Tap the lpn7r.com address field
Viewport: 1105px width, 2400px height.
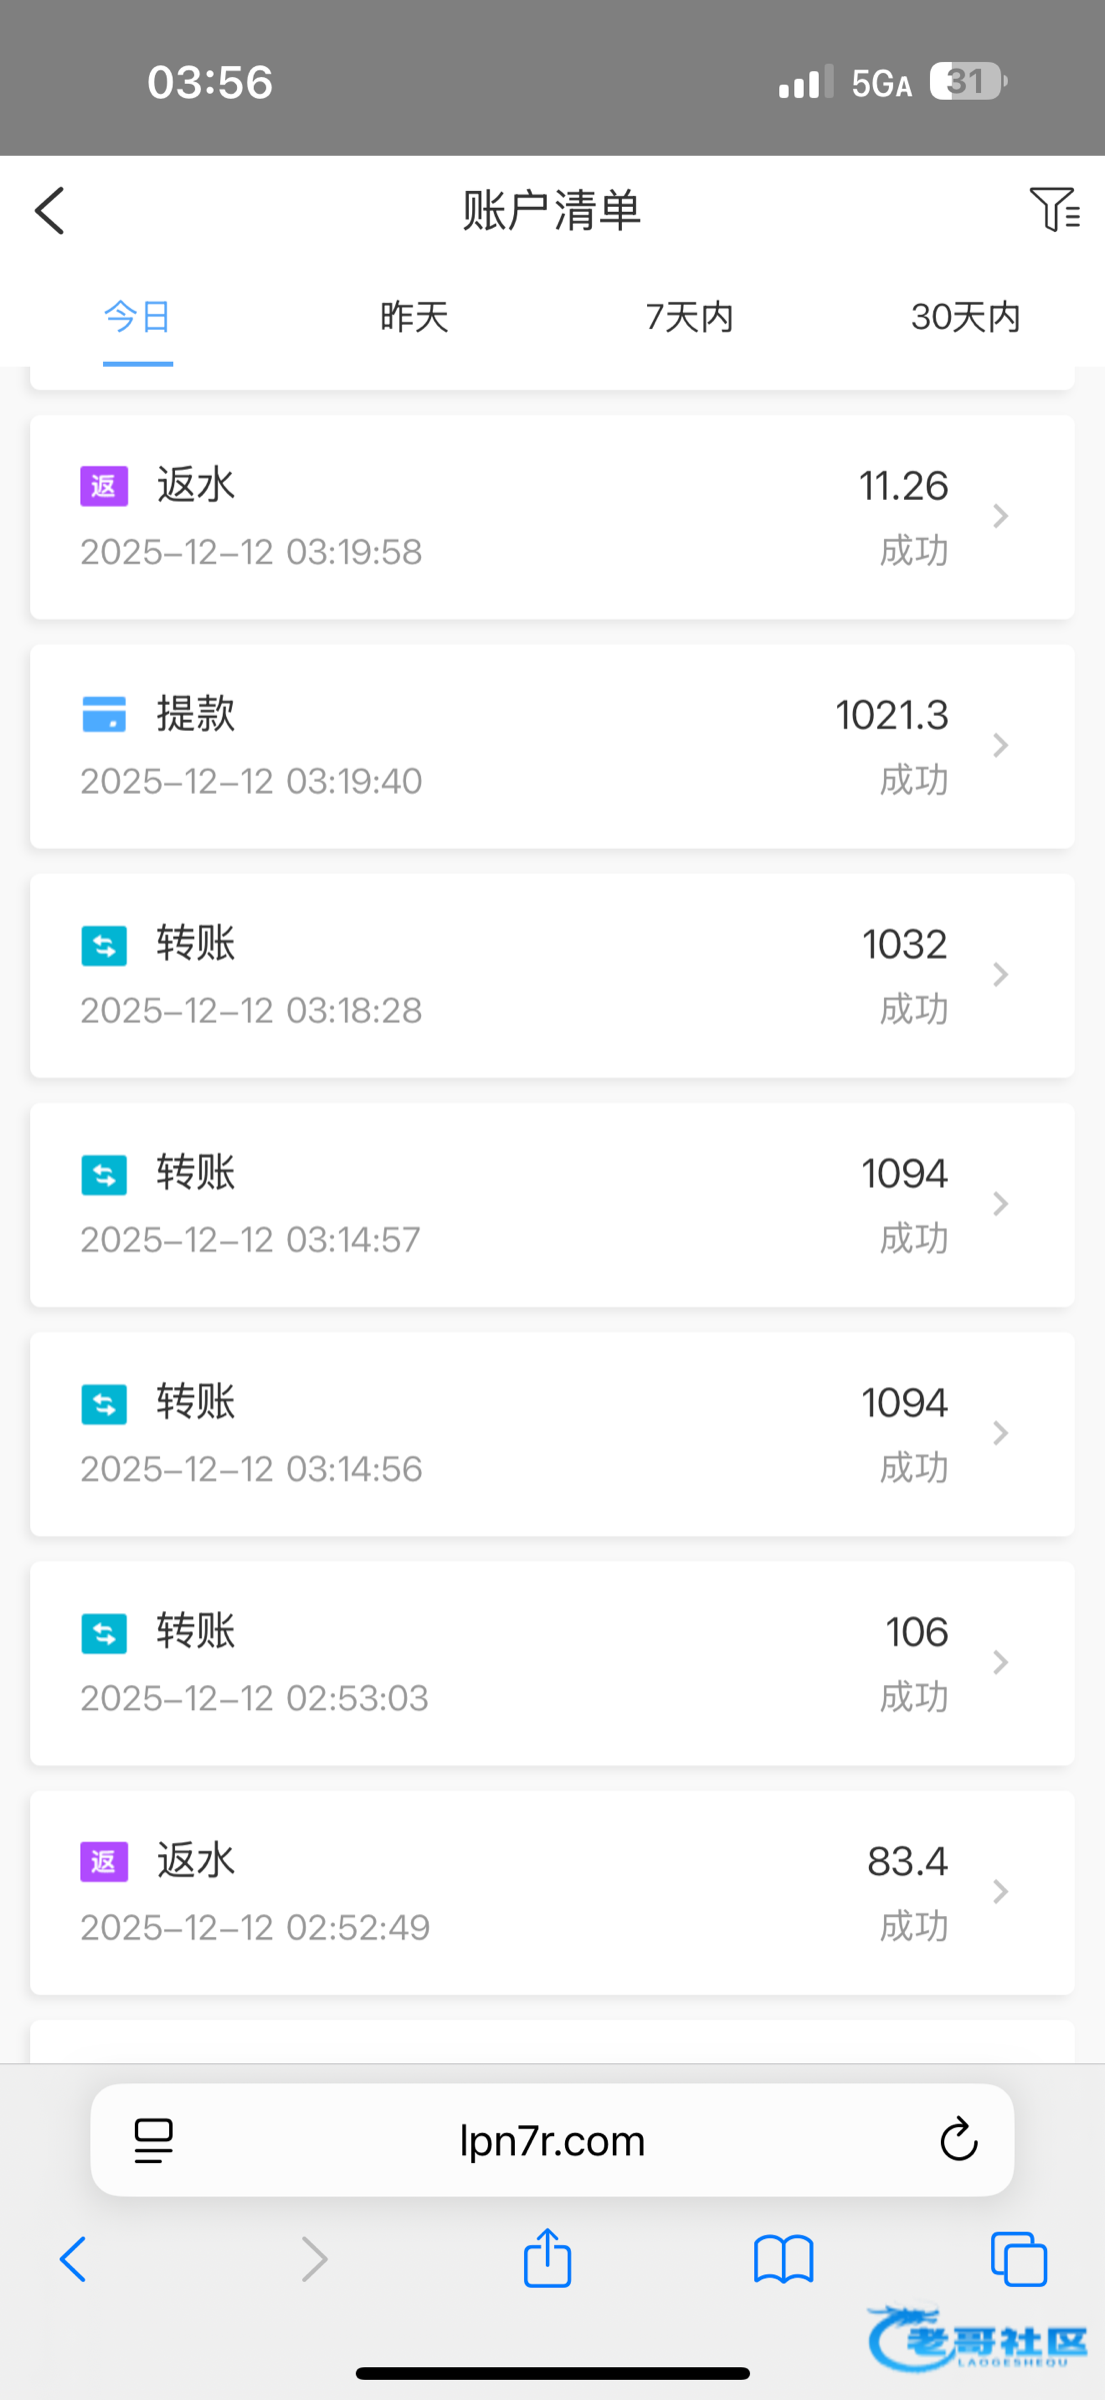552,2140
